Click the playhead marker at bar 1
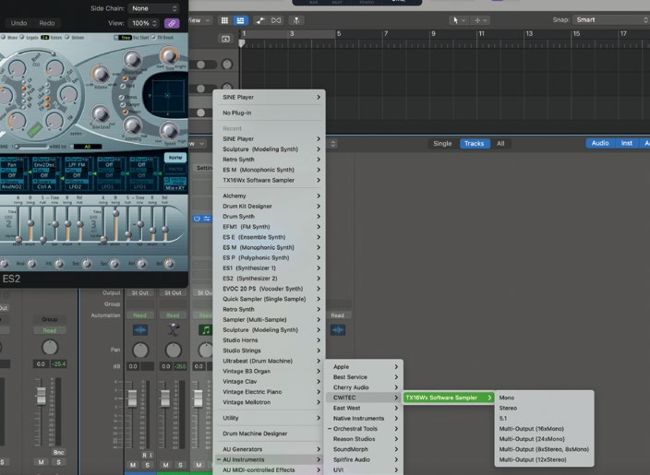Image resolution: width=650 pixels, height=475 pixels. 242,43
